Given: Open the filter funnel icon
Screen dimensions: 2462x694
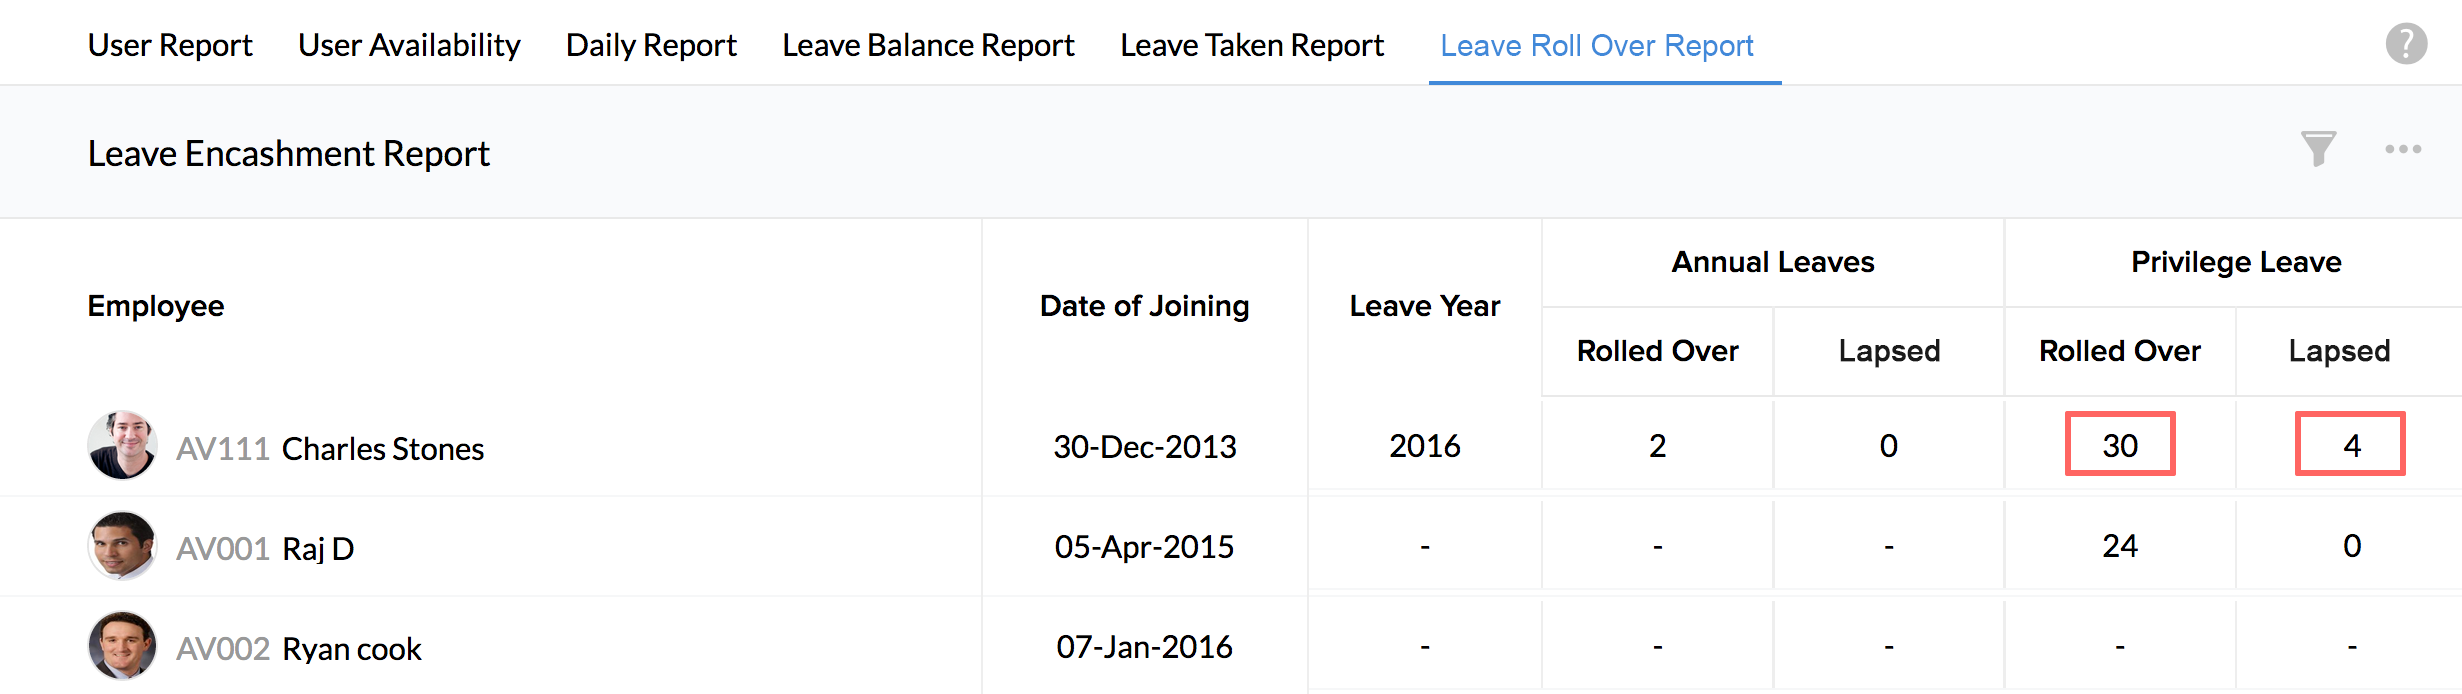Looking at the screenshot, I should click(x=2318, y=150).
